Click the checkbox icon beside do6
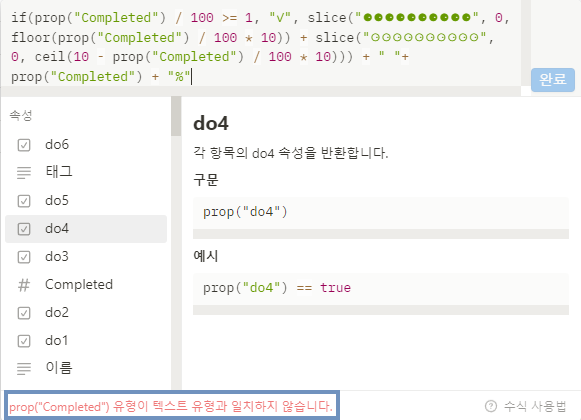The image size is (581, 420). (x=24, y=145)
